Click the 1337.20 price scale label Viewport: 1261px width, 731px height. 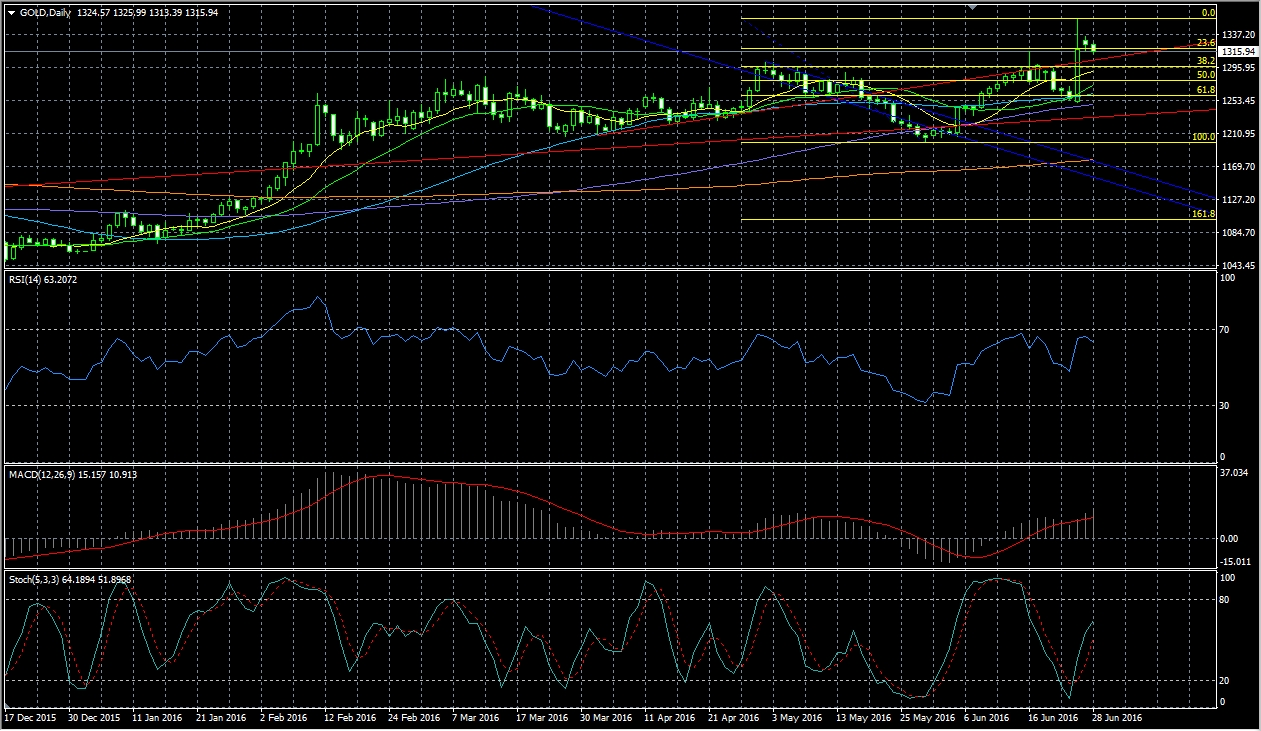[1239, 34]
